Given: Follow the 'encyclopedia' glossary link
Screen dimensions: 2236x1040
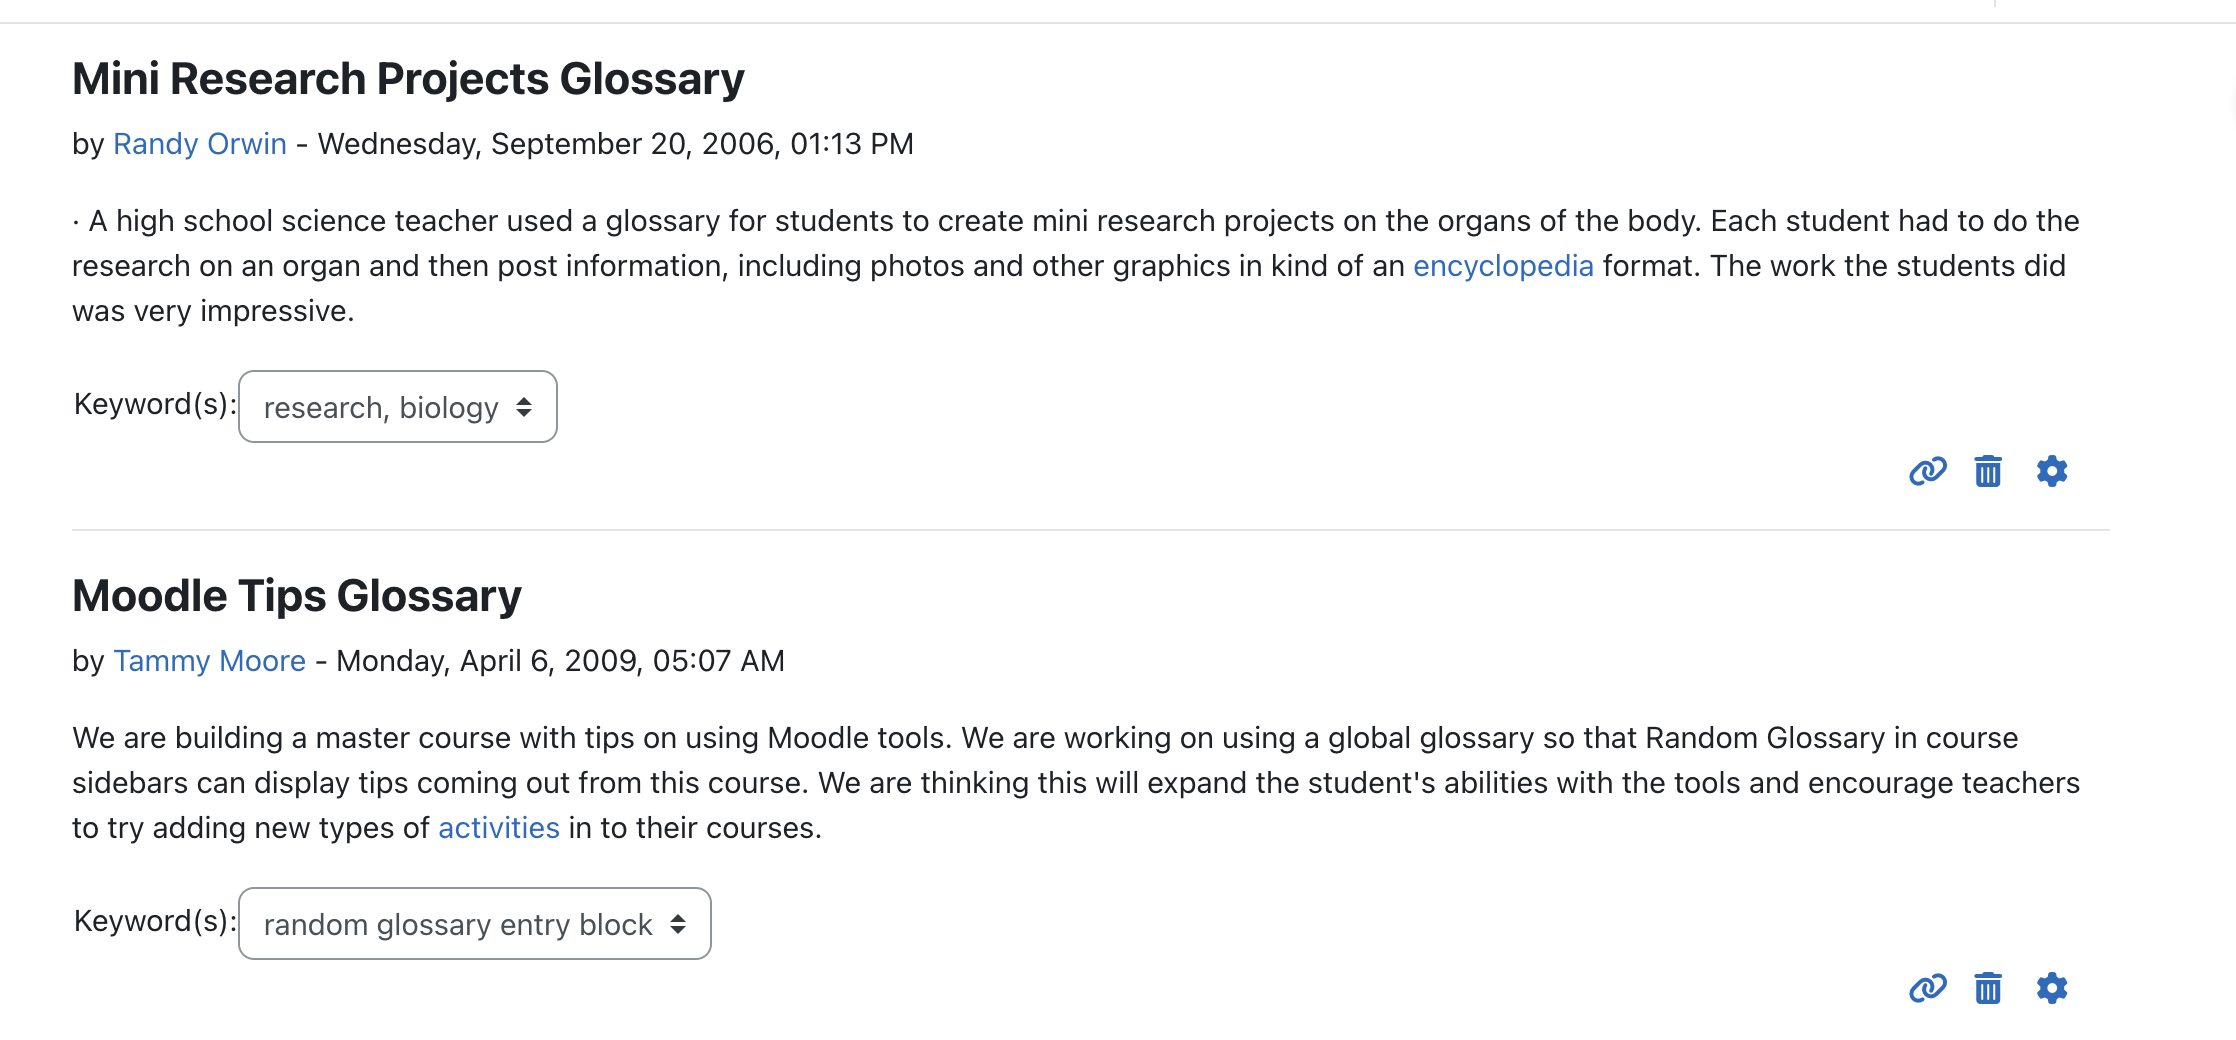Looking at the screenshot, I should tap(1503, 266).
